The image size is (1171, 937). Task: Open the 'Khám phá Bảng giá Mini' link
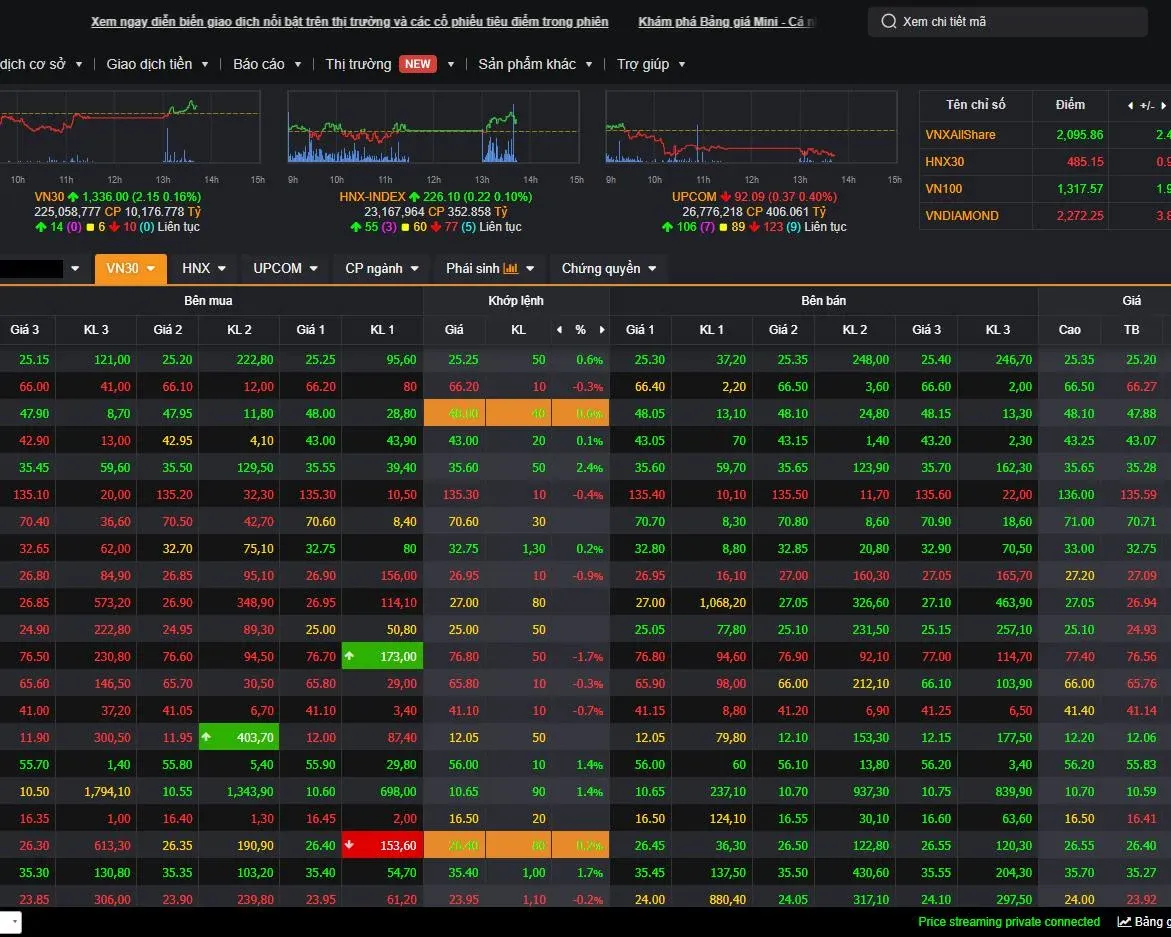[726, 22]
